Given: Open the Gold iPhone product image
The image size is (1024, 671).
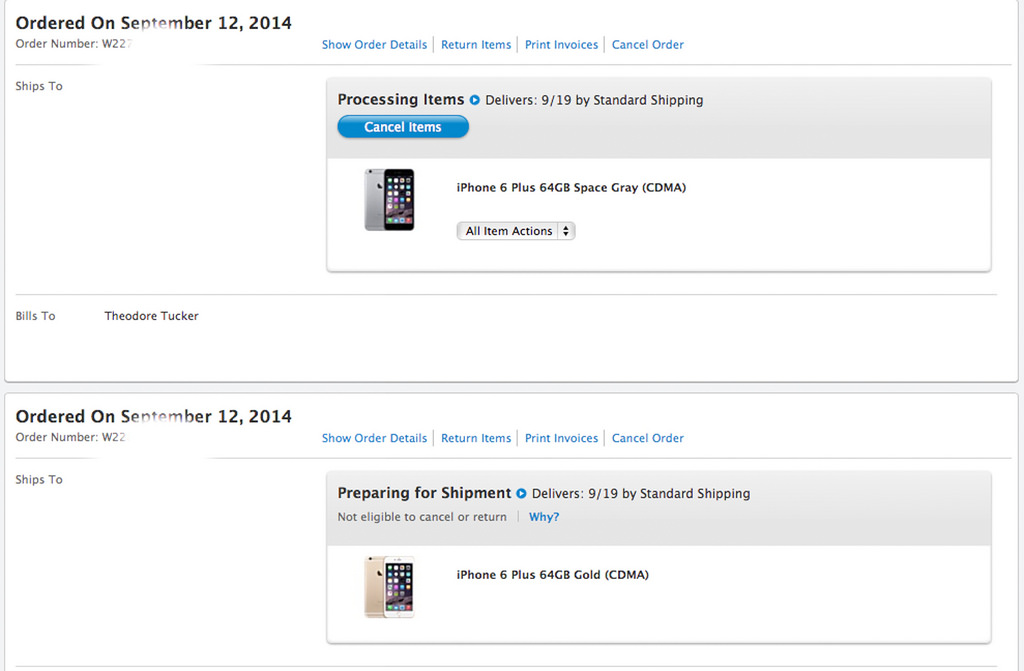Looking at the screenshot, I should coord(389,587).
